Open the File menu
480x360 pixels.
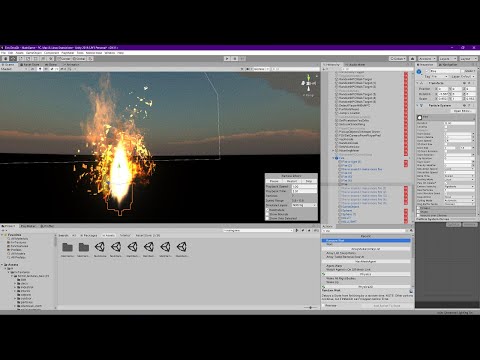(x=3, y=53)
